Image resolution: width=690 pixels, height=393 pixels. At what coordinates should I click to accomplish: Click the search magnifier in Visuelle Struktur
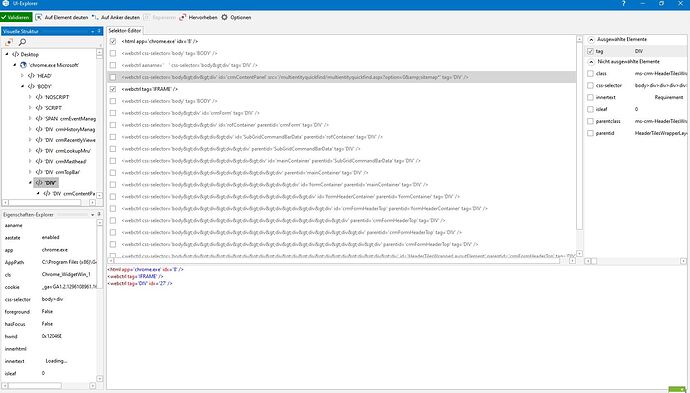coord(22,42)
